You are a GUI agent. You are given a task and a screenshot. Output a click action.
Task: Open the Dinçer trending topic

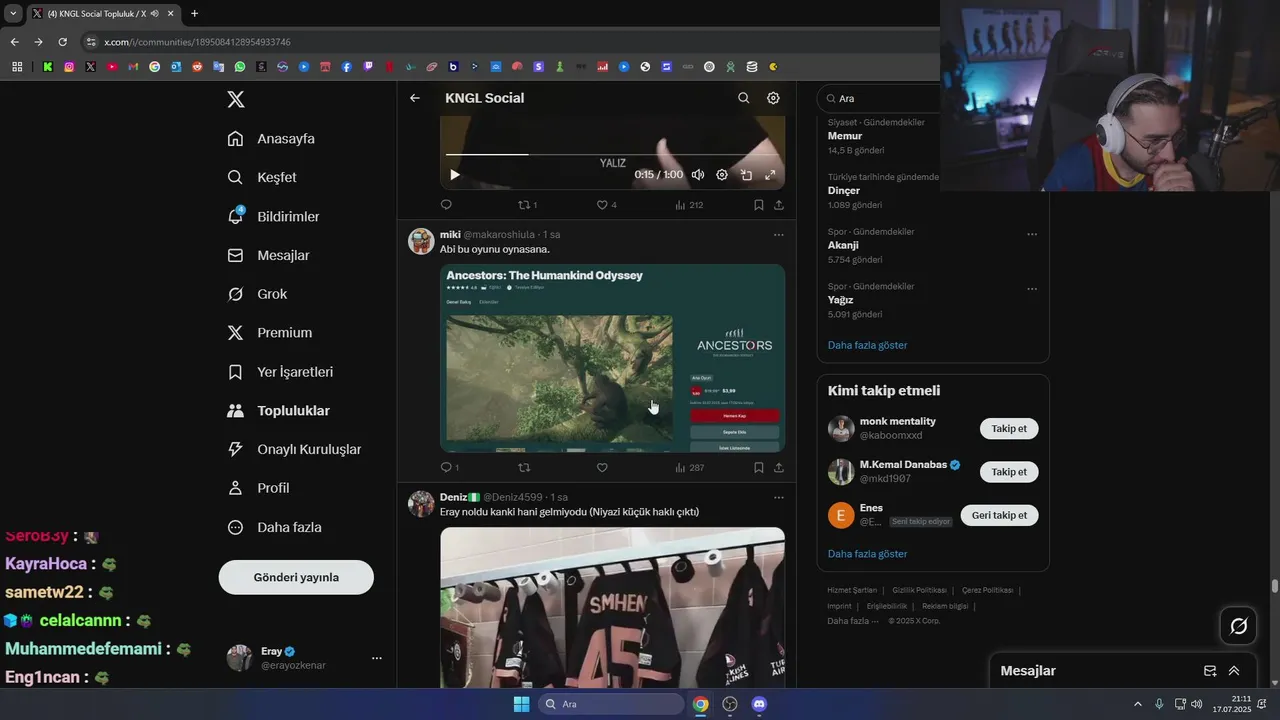(x=844, y=190)
